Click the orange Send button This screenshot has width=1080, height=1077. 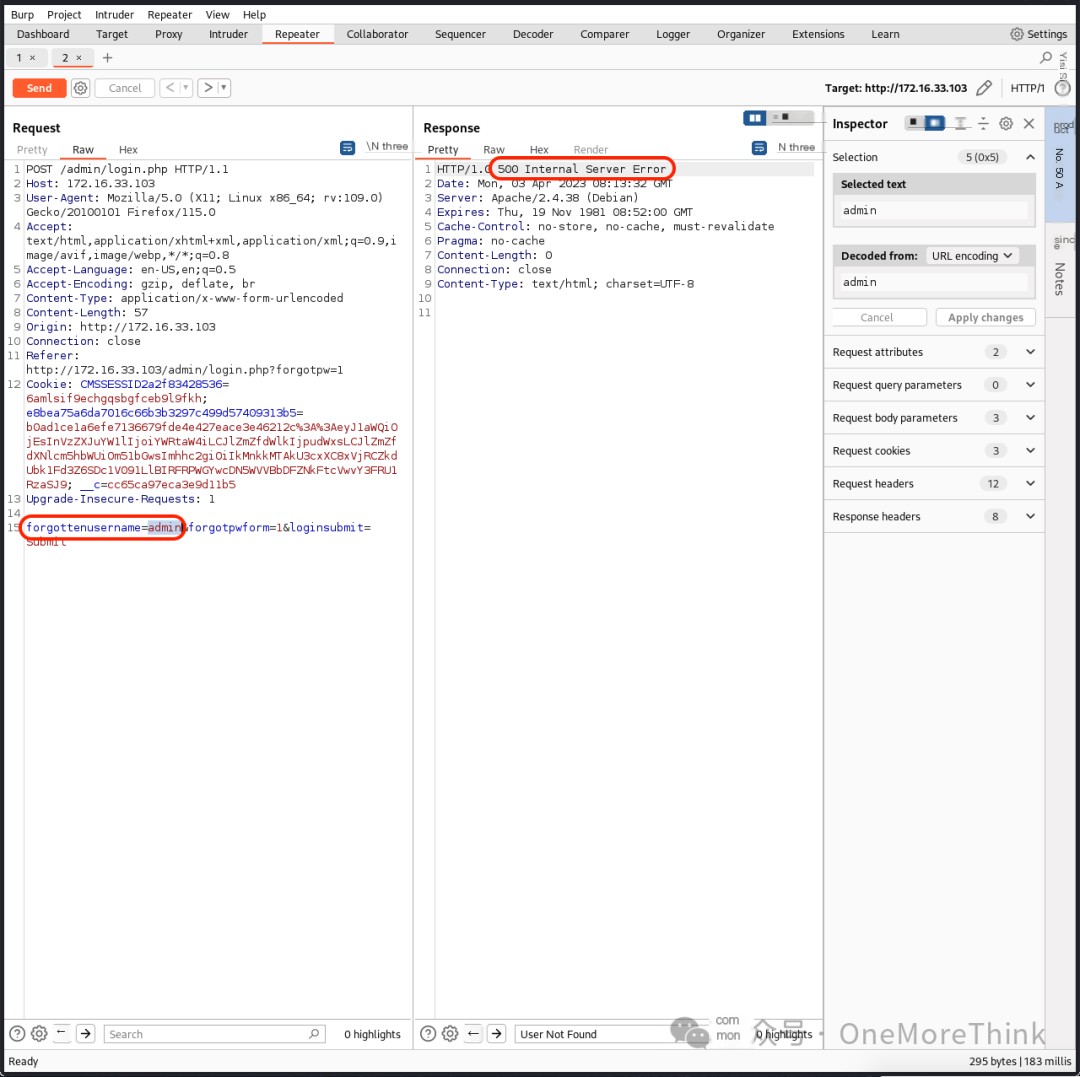click(39, 88)
